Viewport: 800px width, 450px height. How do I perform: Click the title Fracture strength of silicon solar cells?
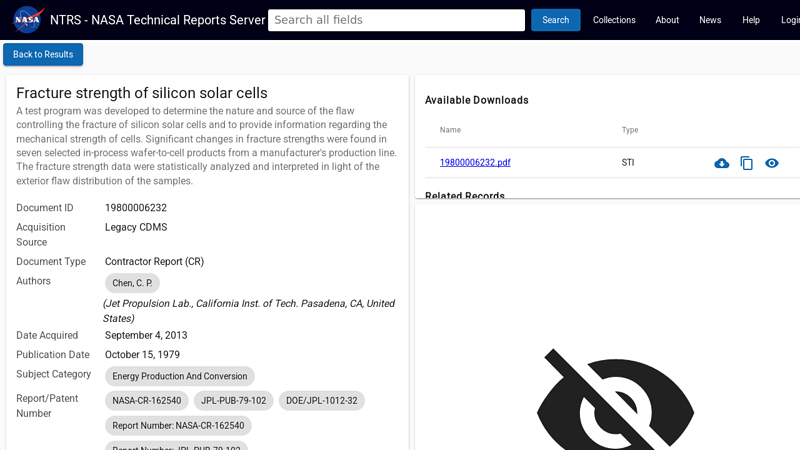click(142, 93)
